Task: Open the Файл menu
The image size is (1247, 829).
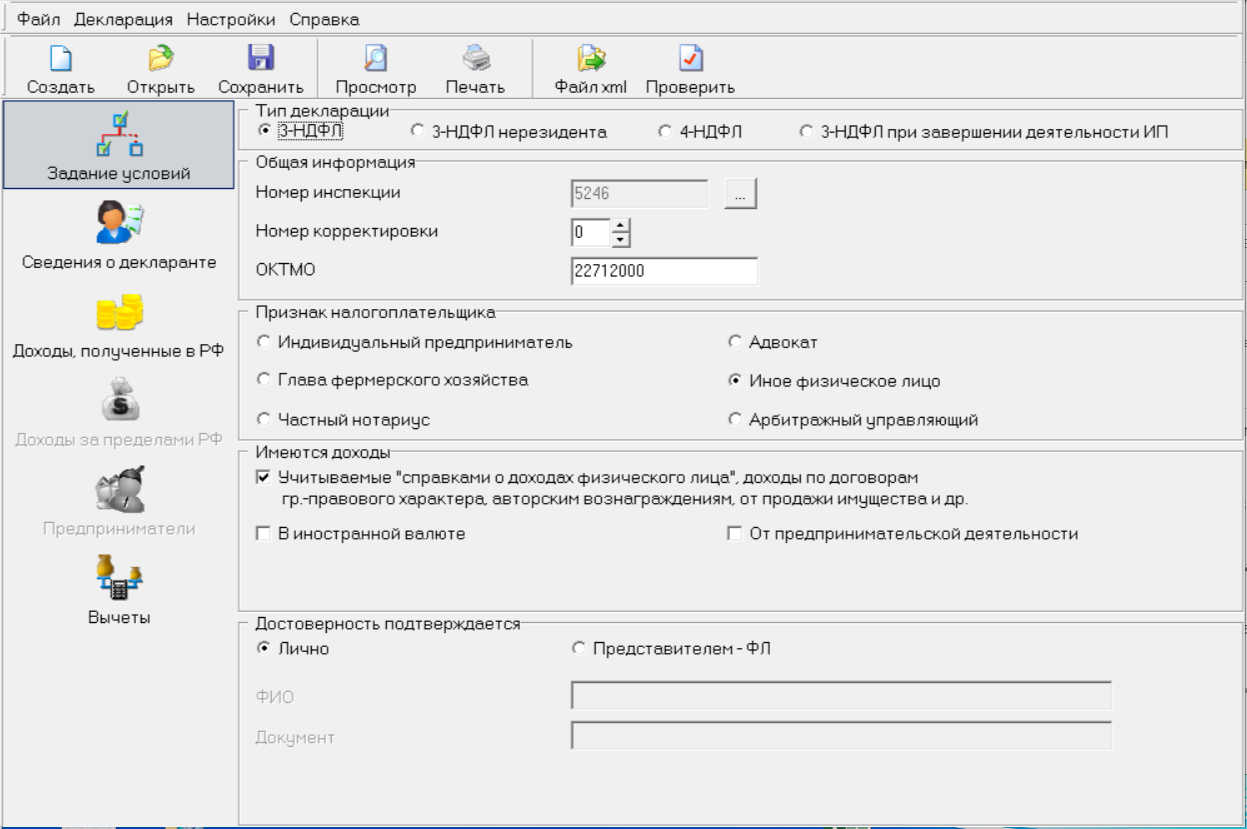Action: 38,19
